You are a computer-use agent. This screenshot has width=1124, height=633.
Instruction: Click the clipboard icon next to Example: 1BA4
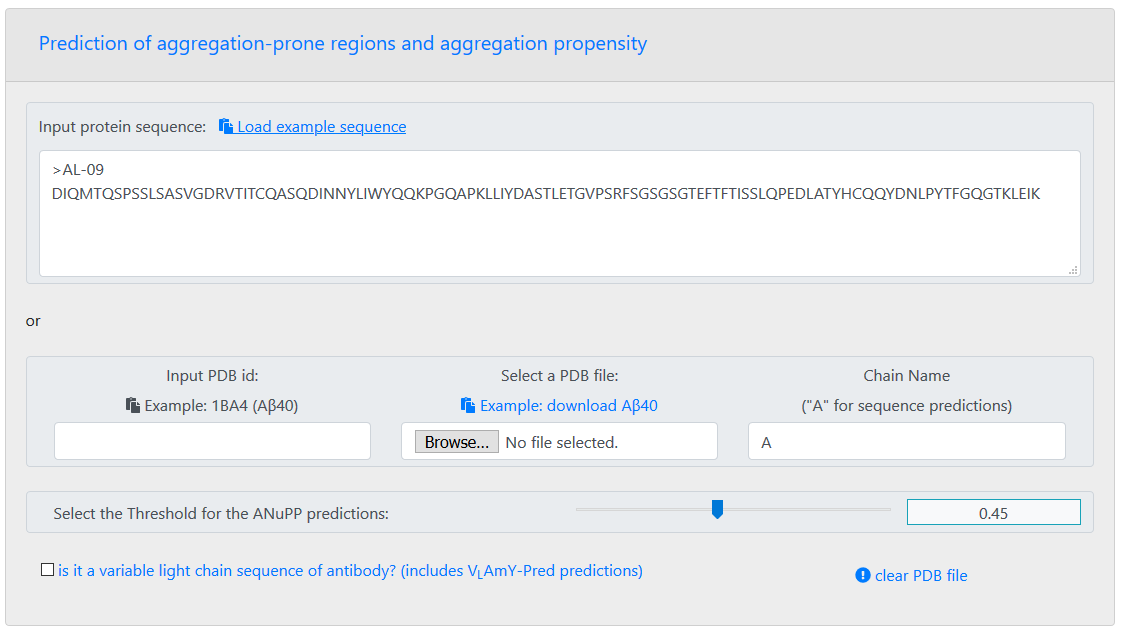click(x=133, y=406)
